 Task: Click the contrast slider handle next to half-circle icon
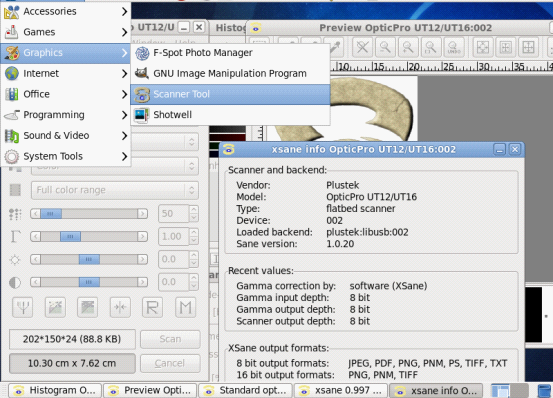tap(89, 282)
